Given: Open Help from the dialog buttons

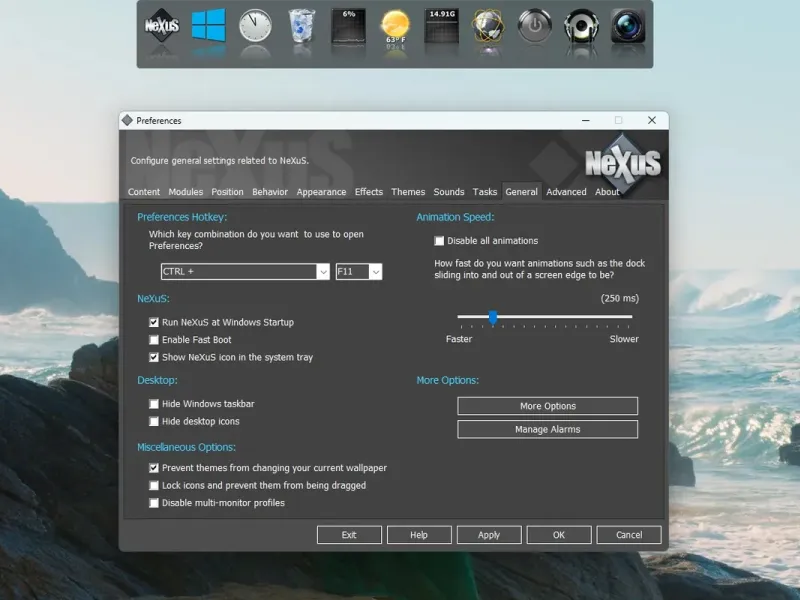Looking at the screenshot, I should tap(419, 535).
